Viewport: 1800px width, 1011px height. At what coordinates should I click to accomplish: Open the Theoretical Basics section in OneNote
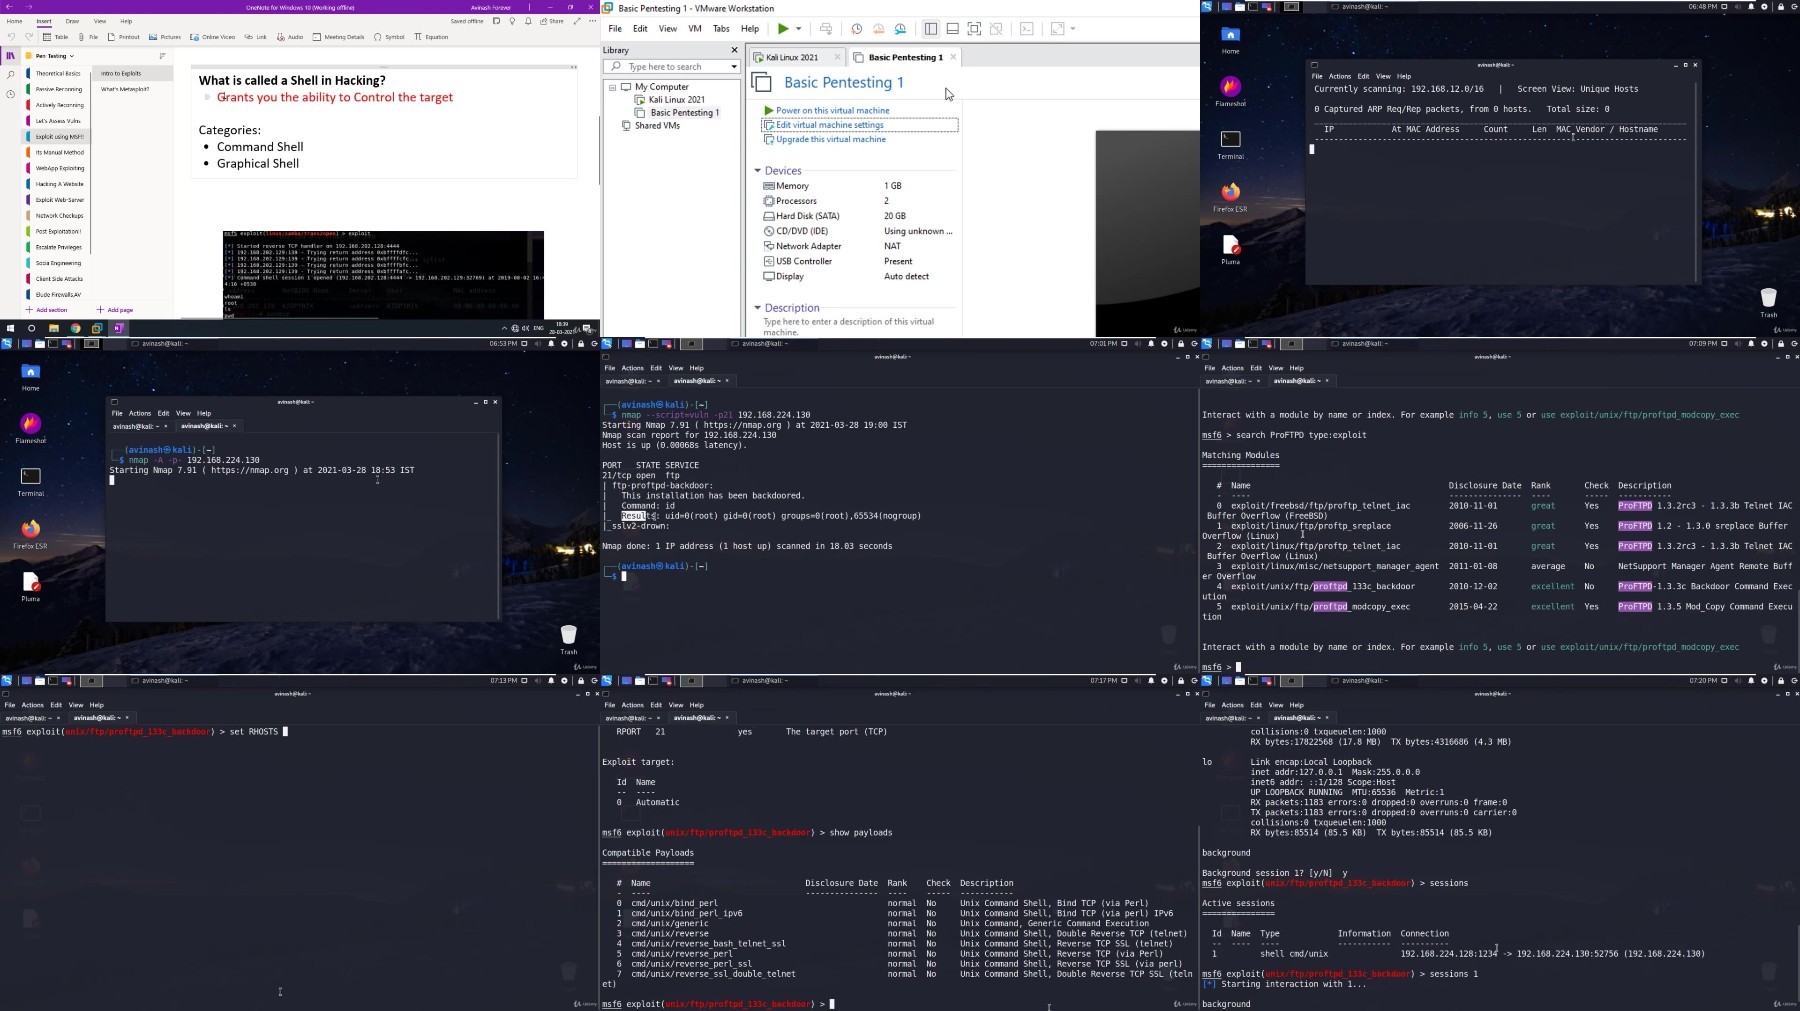(x=58, y=73)
